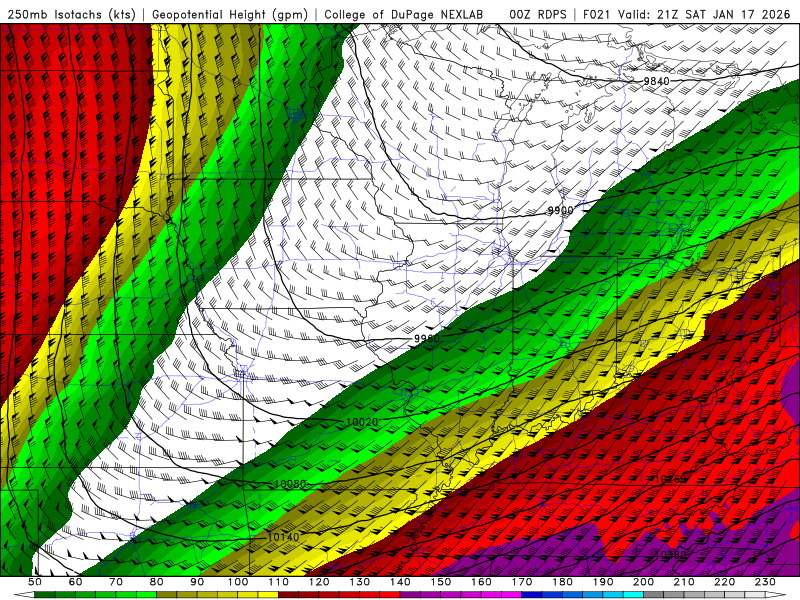Image resolution: width=800 pixels, height=600 pixels.
Task: Click the 10020 height contour label
Action: (362, 422)
